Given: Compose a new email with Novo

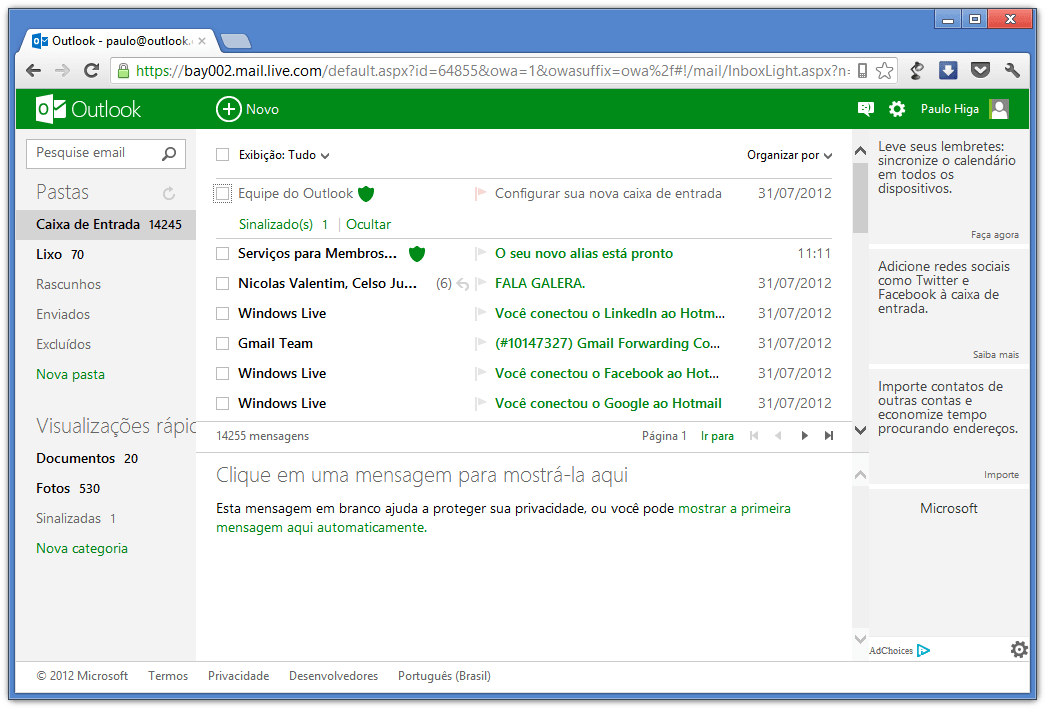Looking at the screenshot, I should click(247, 109).
